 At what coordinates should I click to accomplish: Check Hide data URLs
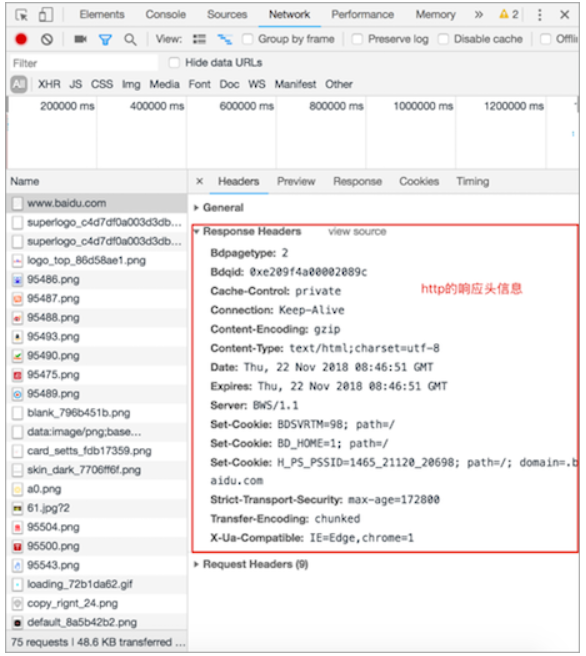coord(174,63)
